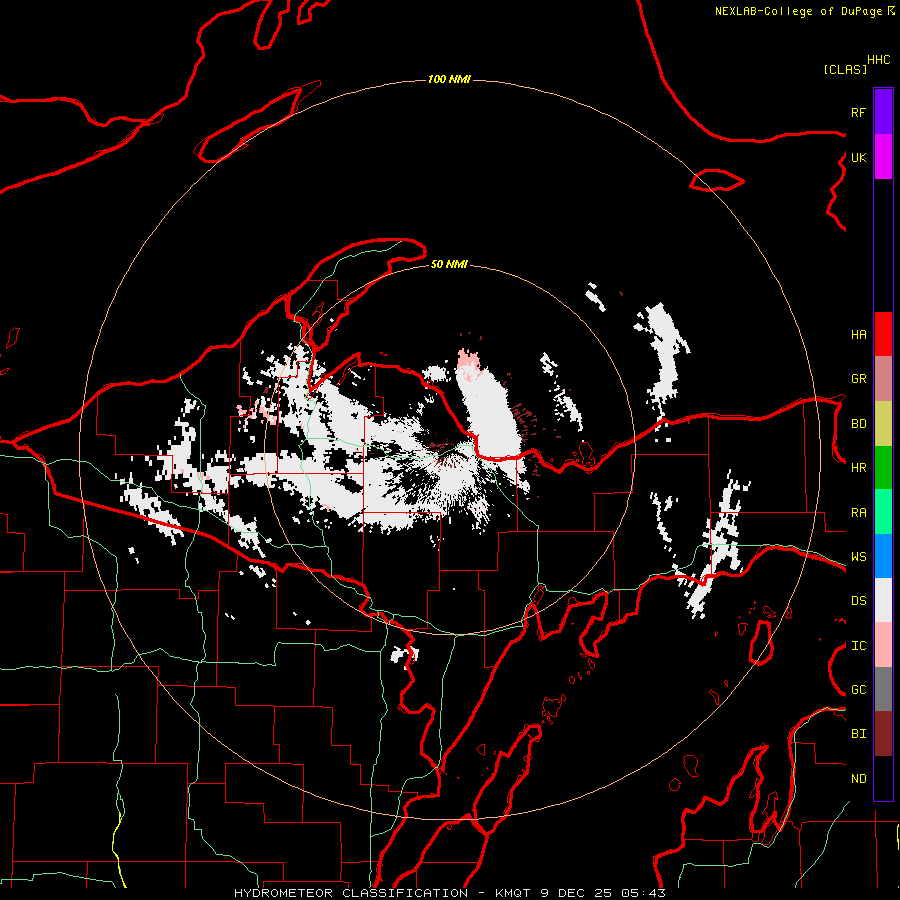Click the NEXLAB-College of DuPage credit text
The image size is (900, 900).
pos(798,11)
